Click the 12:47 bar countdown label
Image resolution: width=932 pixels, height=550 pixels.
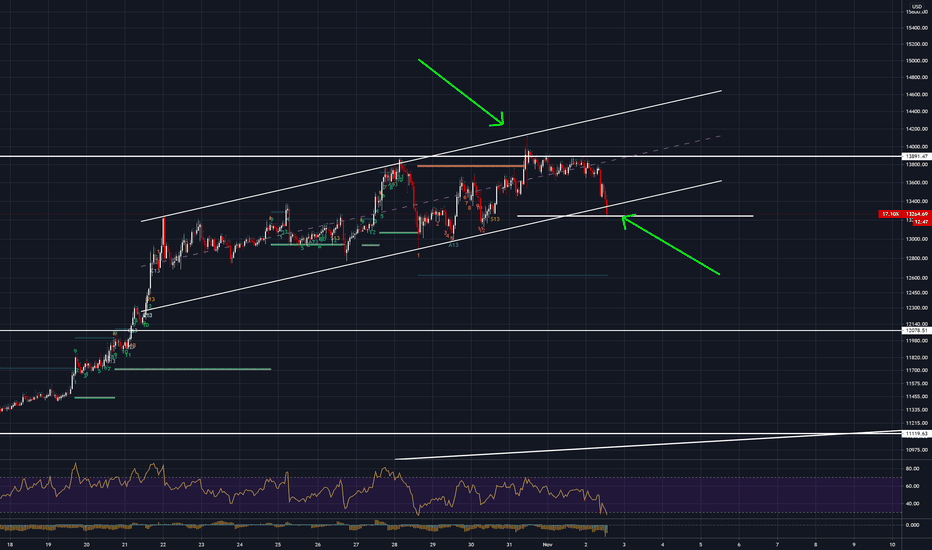click(922, 222)
